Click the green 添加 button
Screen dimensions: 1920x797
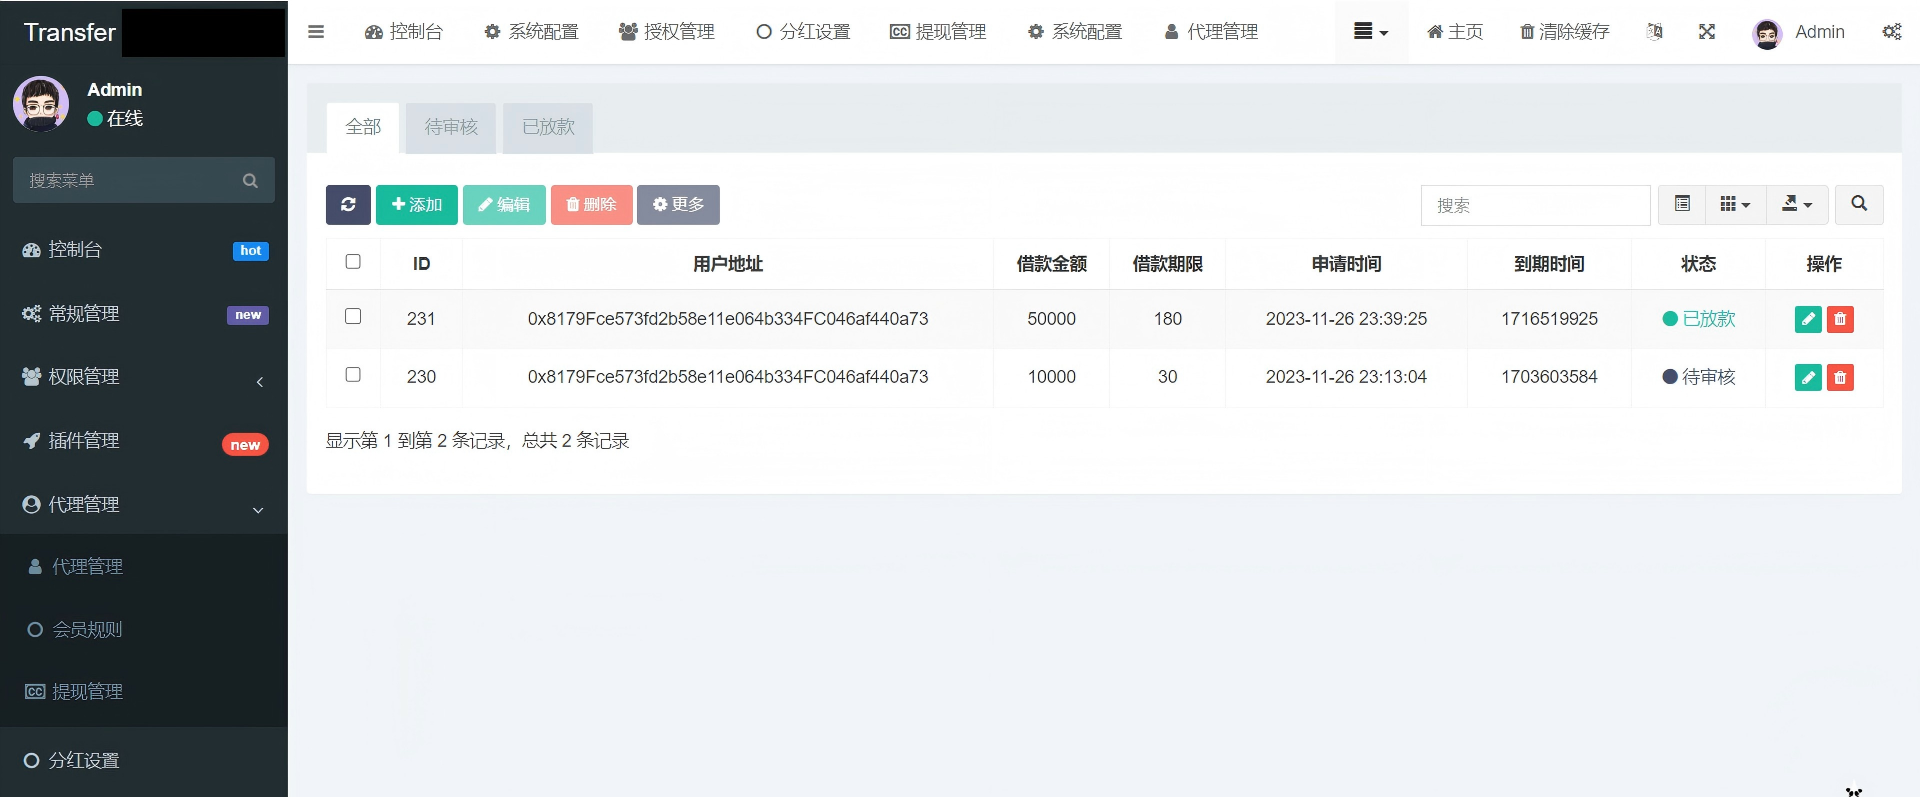pos(417,205)
